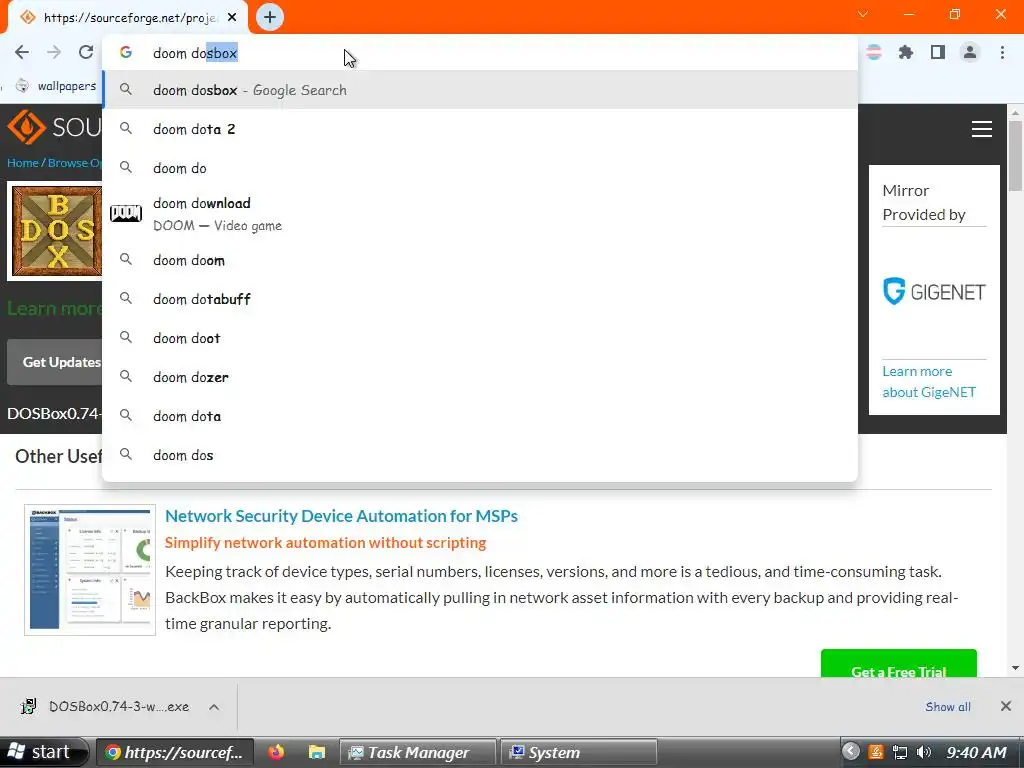The image size is (1024, 768).
Task: Click the address bar containing doom dosbox
Action: click(x=480, y=53)
